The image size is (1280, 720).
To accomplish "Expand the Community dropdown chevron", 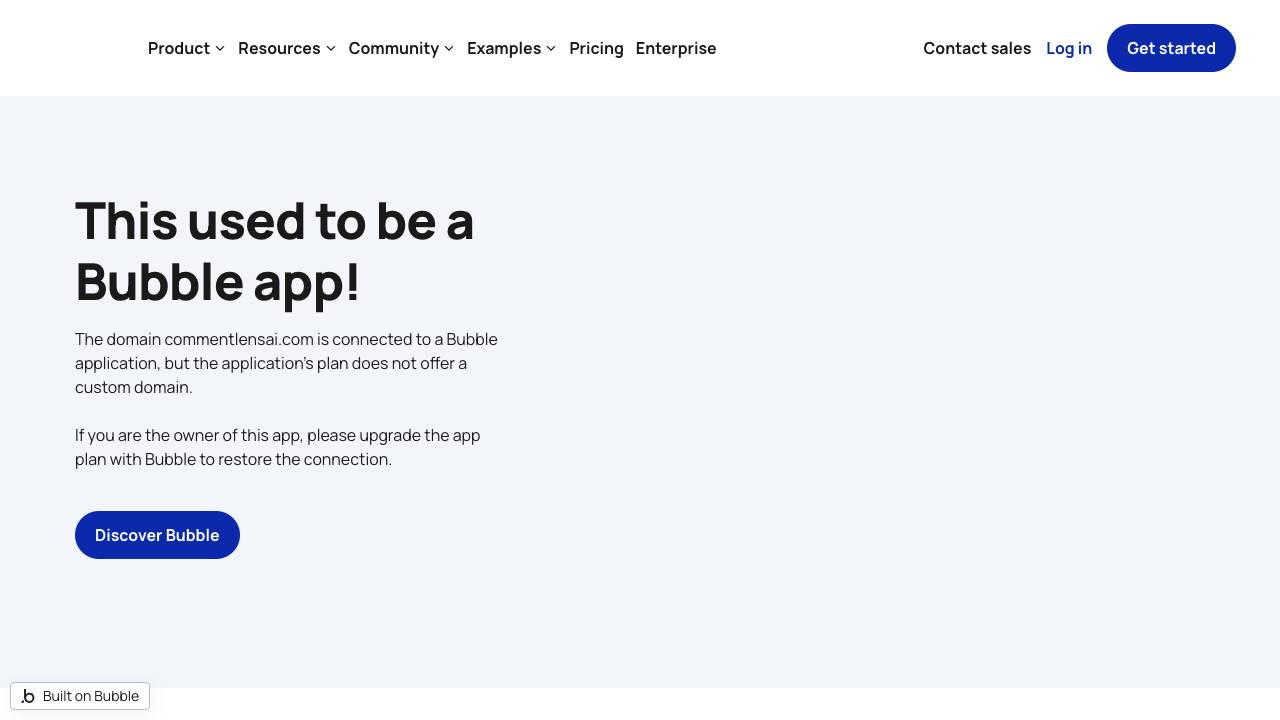I will point(449,49).
